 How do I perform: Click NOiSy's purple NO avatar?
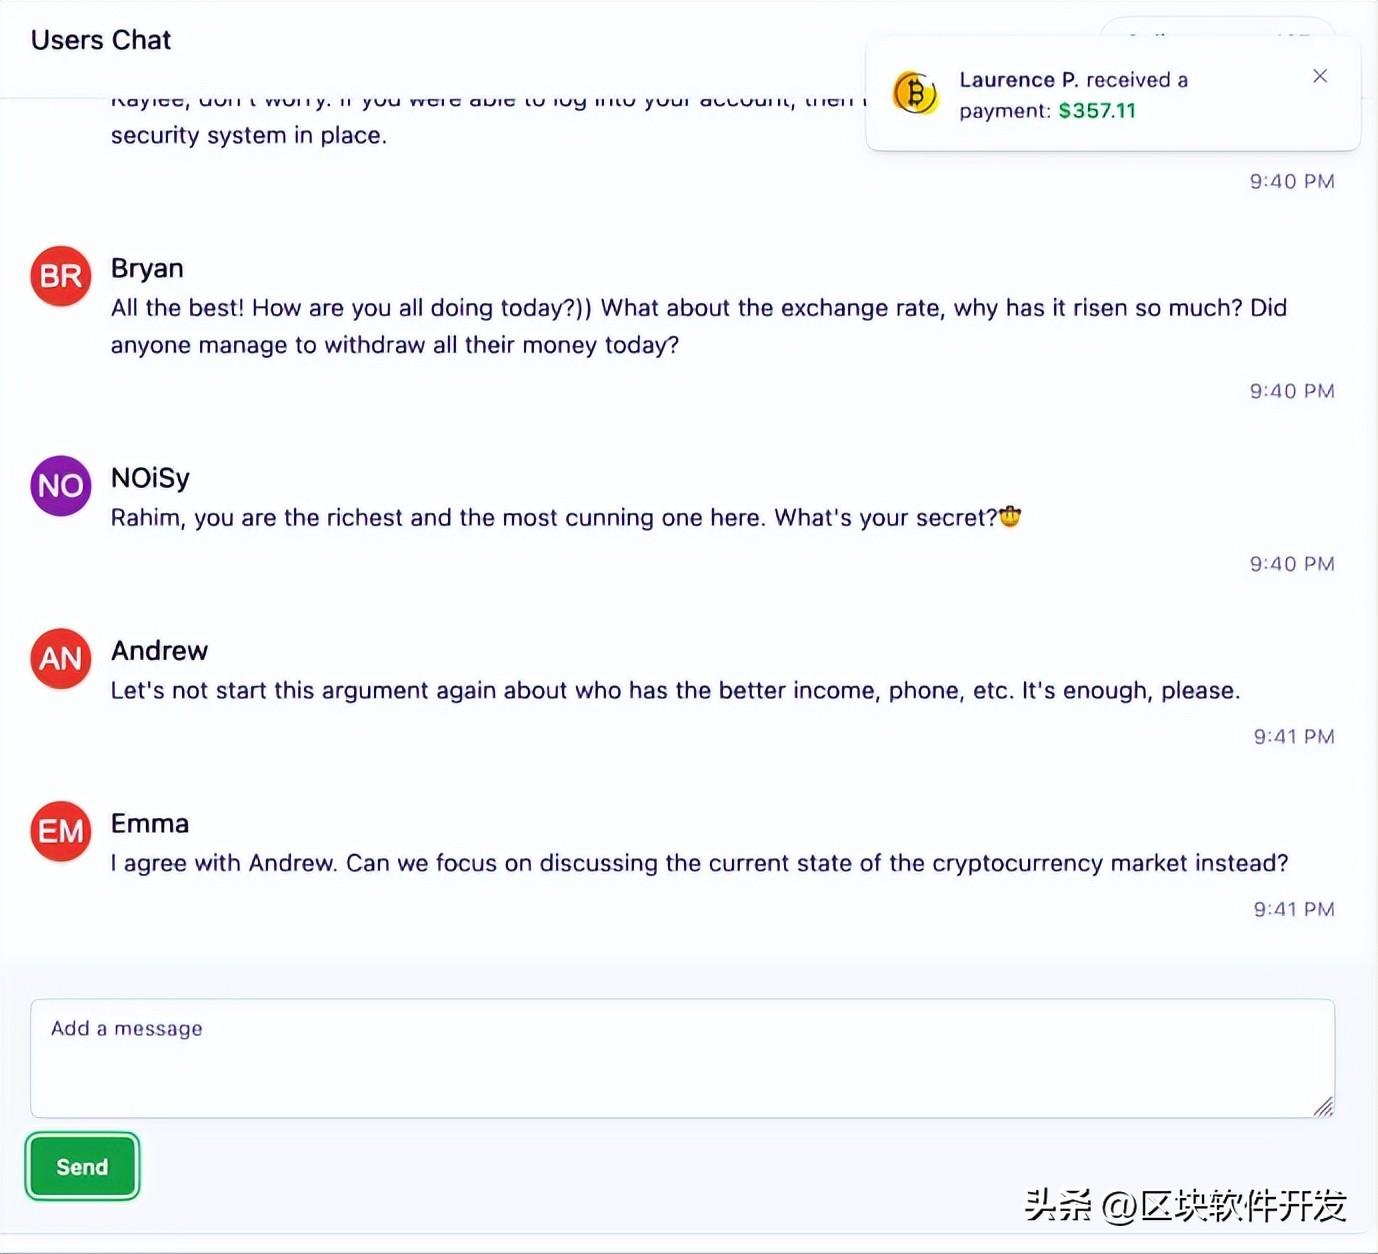point(61,486)
